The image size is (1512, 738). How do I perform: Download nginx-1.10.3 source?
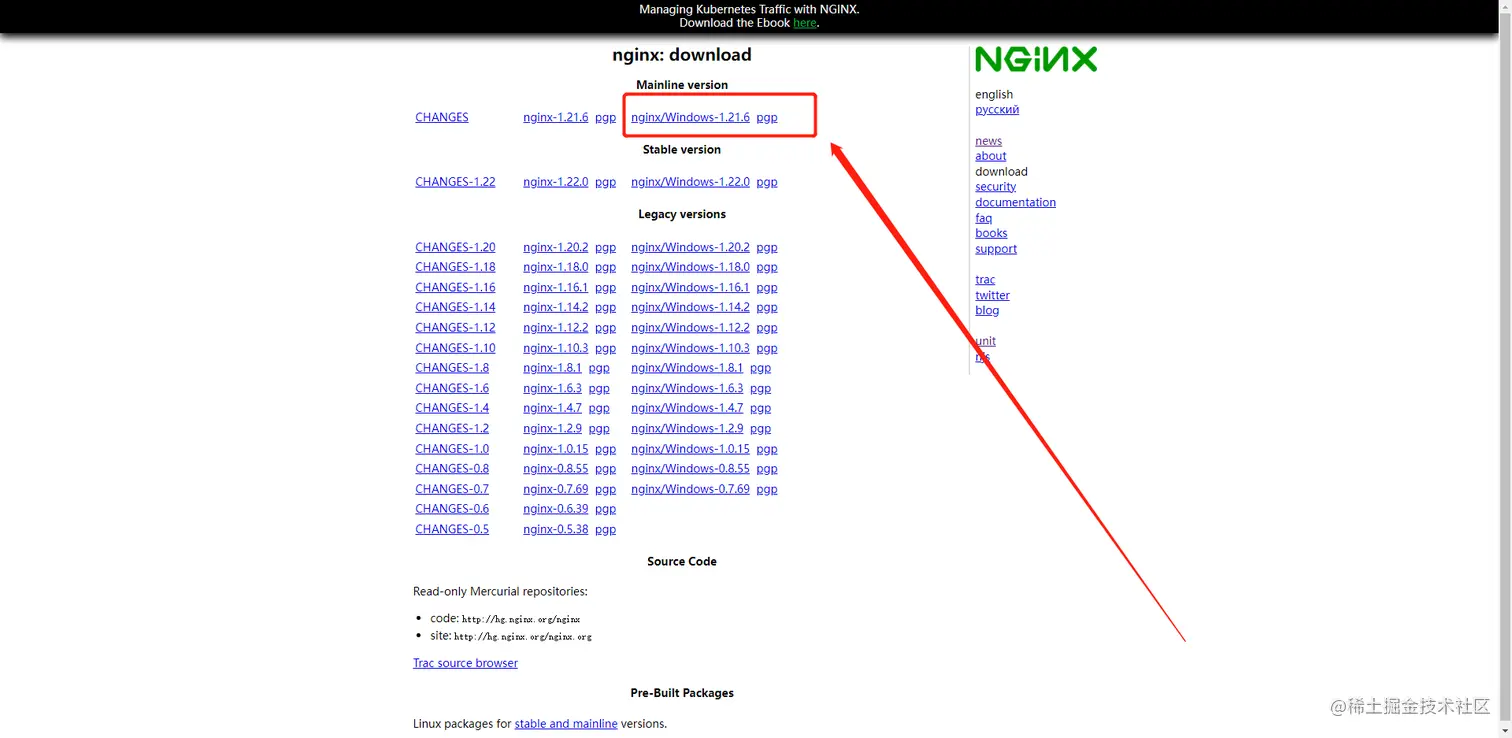[x=555, y=348]
